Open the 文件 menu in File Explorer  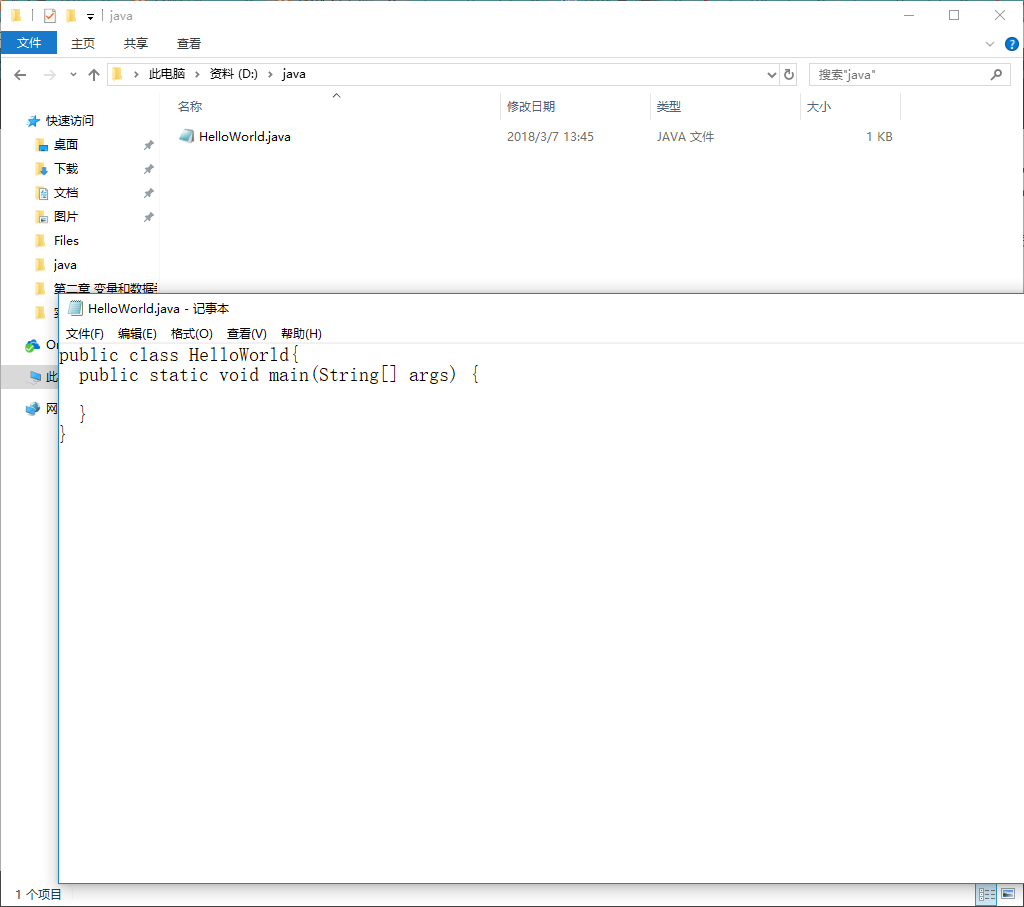29,43
